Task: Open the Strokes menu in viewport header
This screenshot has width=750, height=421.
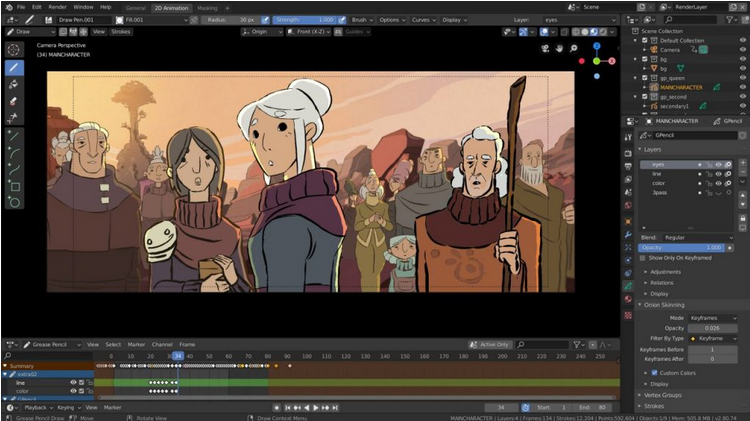Action: (121, 32)
